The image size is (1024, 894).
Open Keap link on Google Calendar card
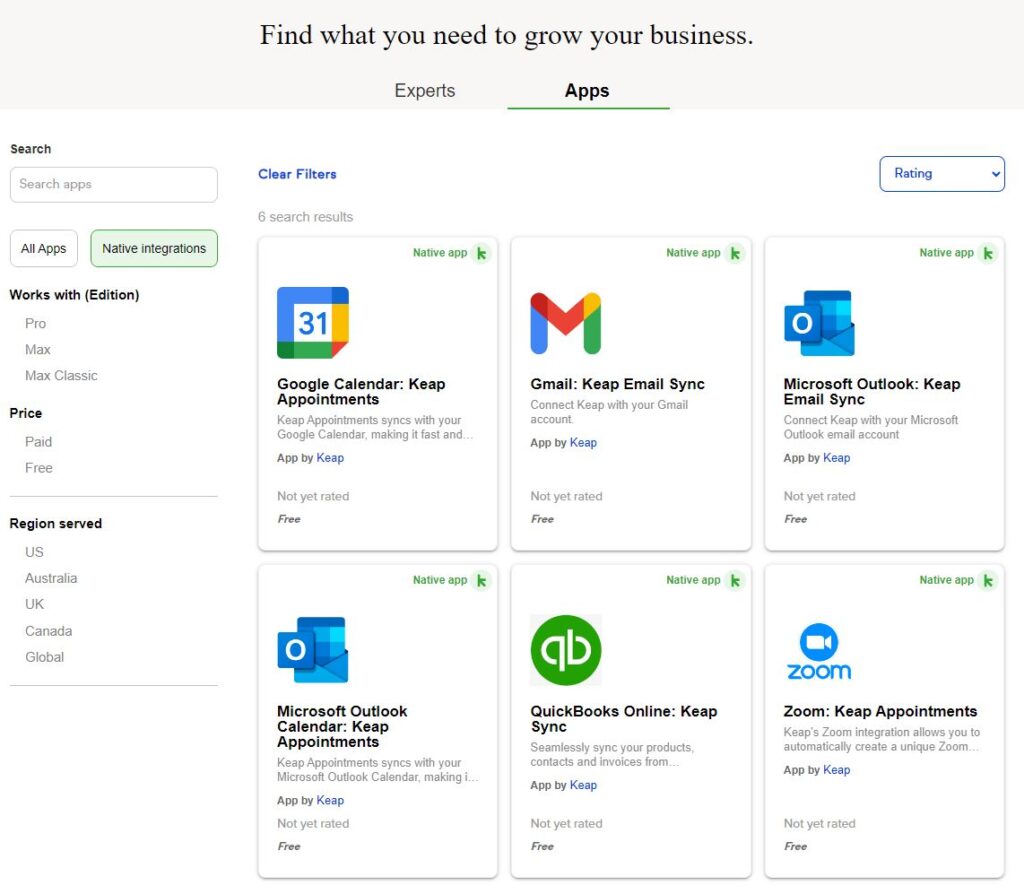(330, 458)
